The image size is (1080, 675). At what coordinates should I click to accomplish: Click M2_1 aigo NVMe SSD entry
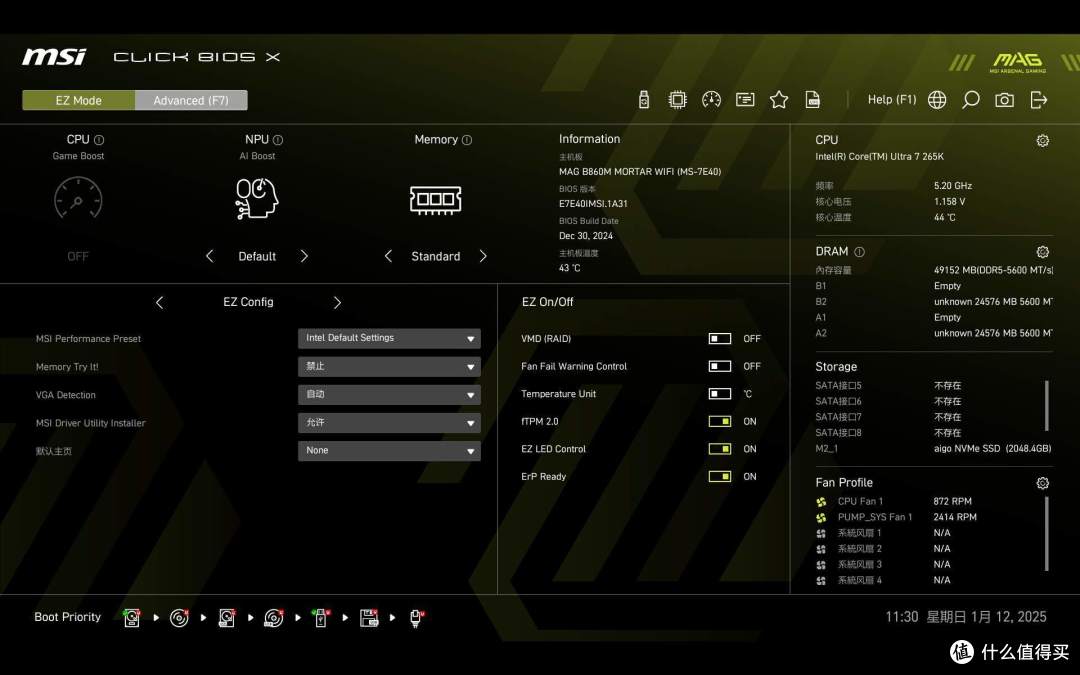pyautogui.click(x=933, y=448)
